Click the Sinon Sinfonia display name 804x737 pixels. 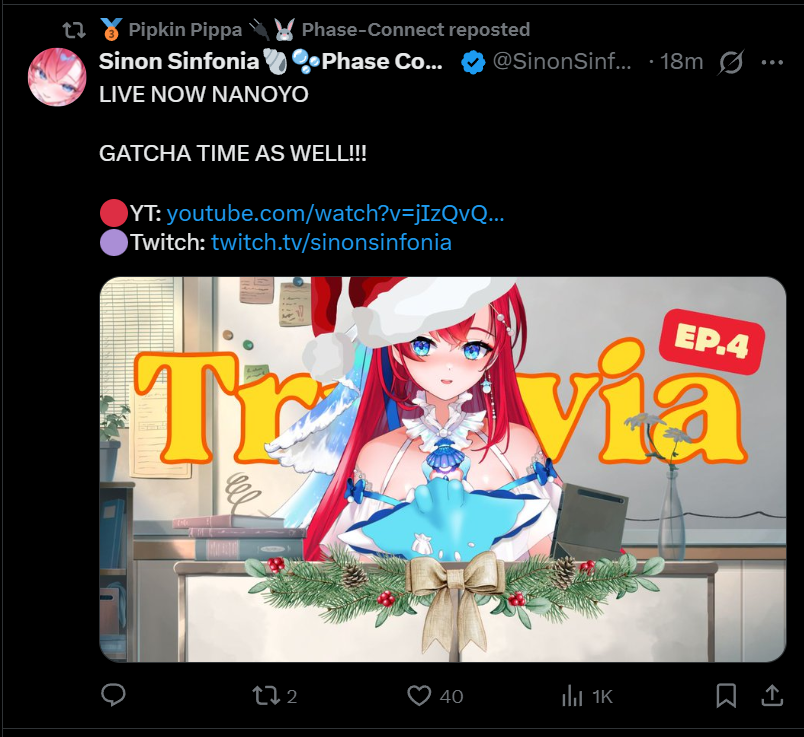tap(179, 62)
